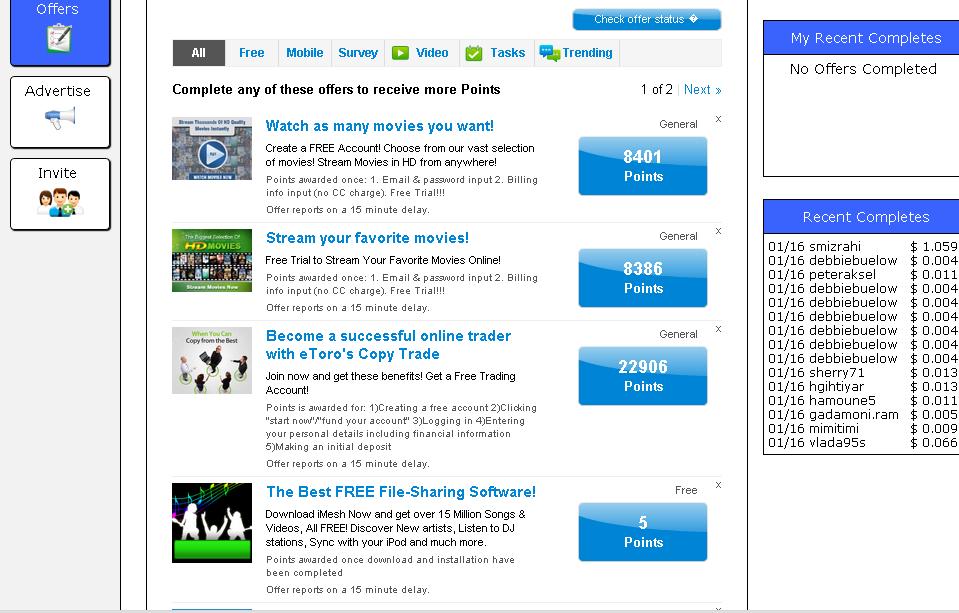Open the Video tab label

coord(432,53)
